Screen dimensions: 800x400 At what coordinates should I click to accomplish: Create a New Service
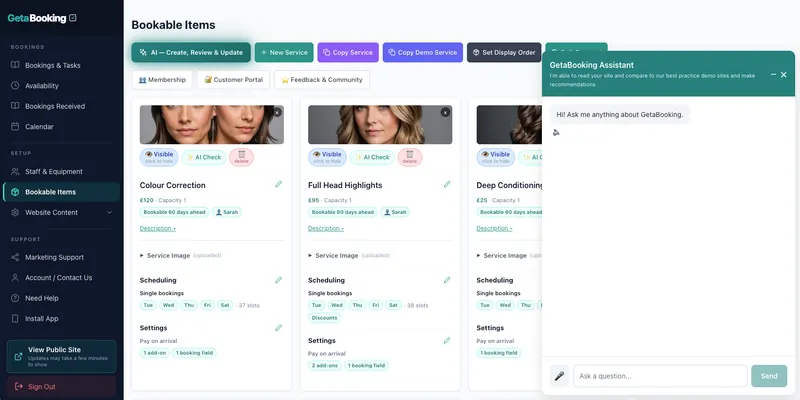(284, 53)
